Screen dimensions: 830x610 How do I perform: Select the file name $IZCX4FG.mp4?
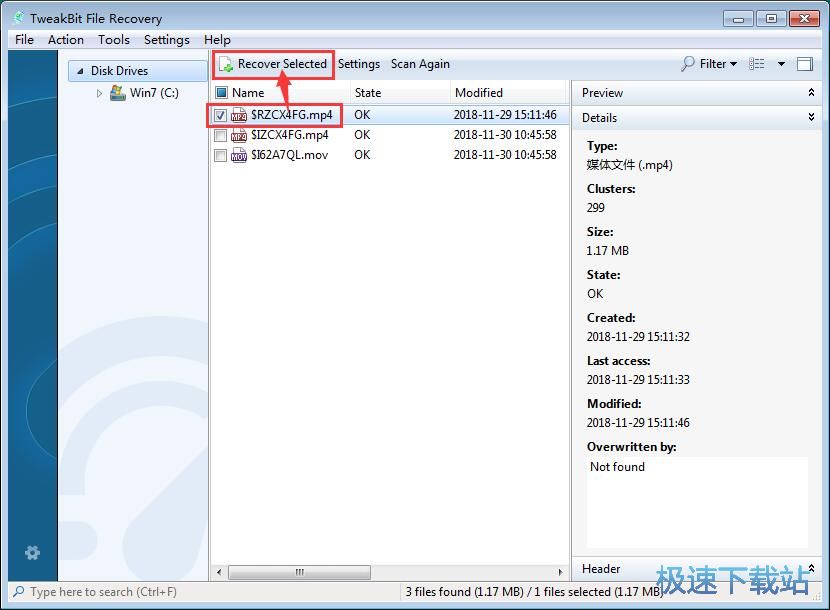click(290, 135)
